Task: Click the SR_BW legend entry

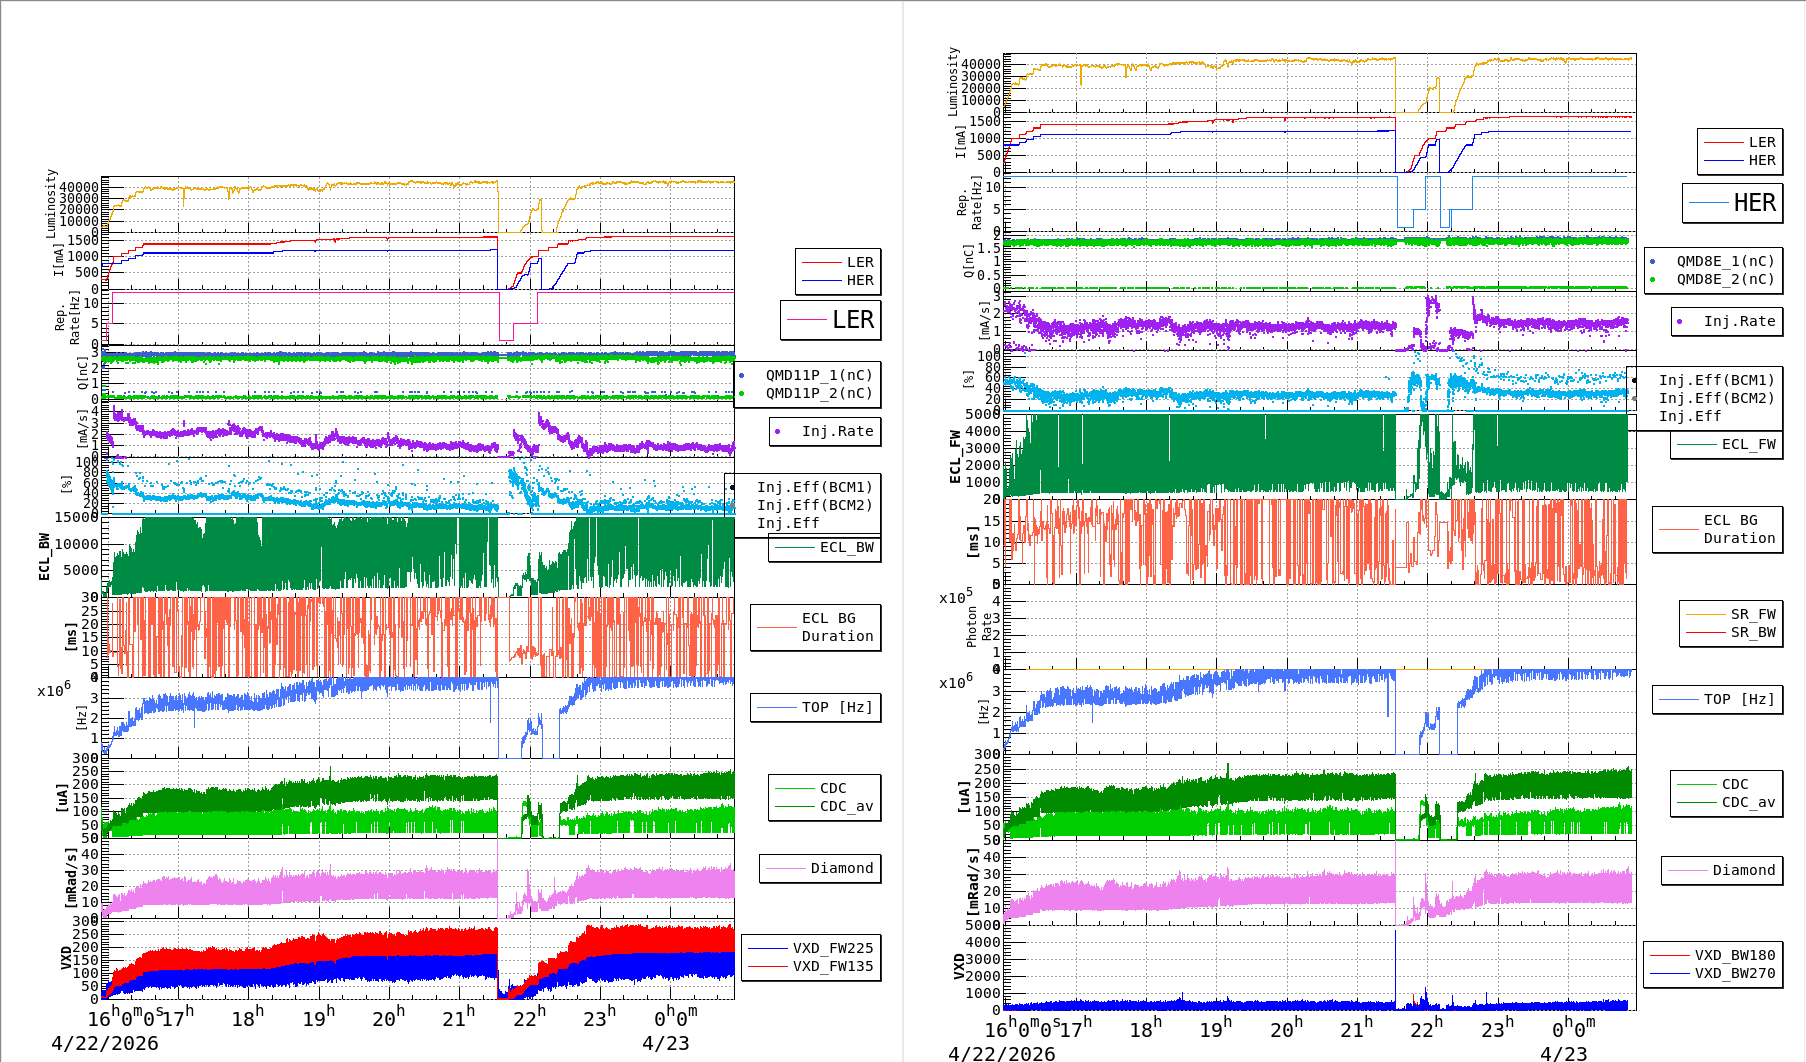Action: point(1731,632)
